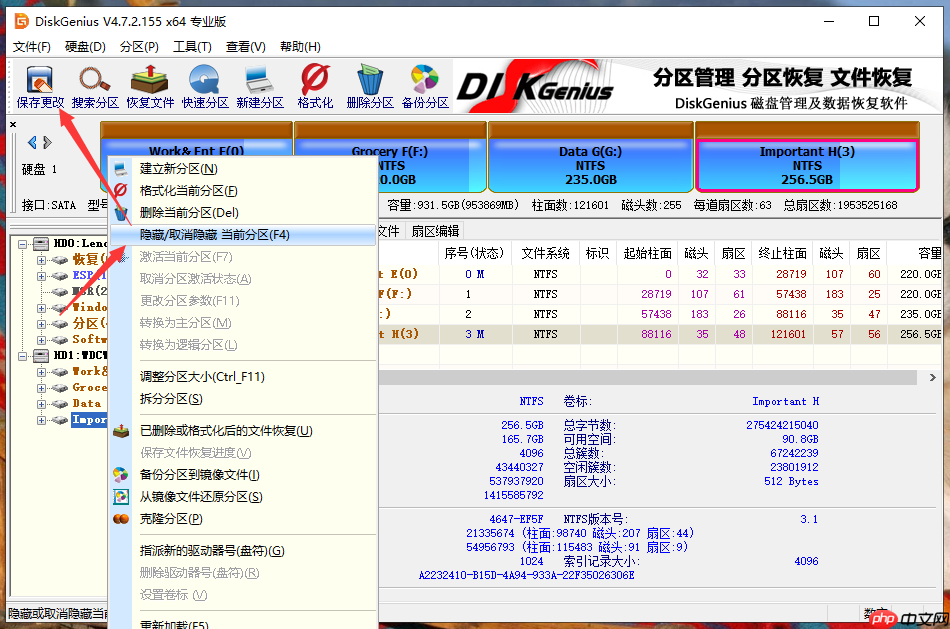Viewport: 950px width, 629px height.
Task: Click the 克隆分区 (Clone Partition) context menu icon
Action: (122, 519)
